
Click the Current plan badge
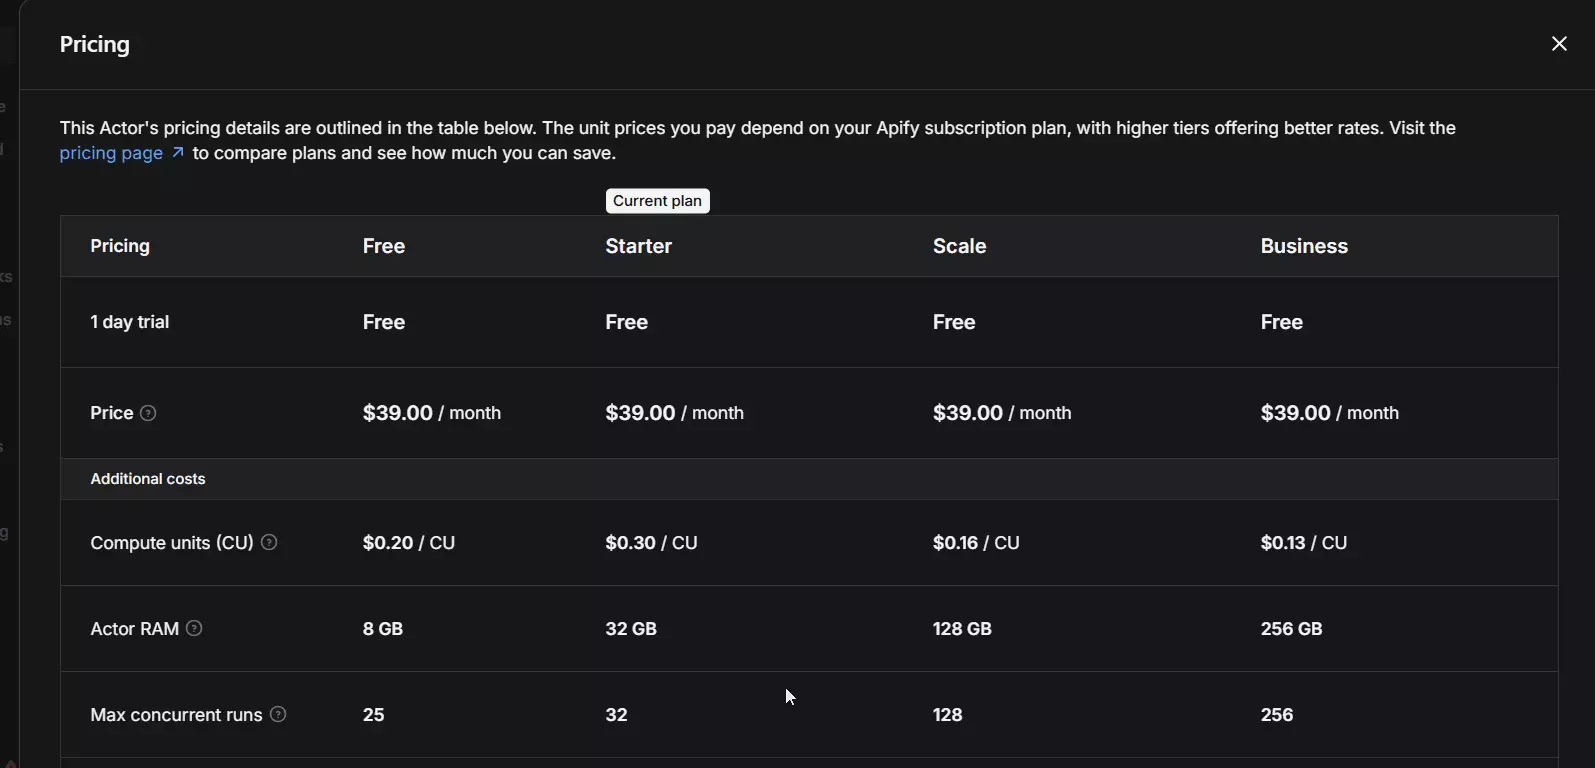point(657,201)
